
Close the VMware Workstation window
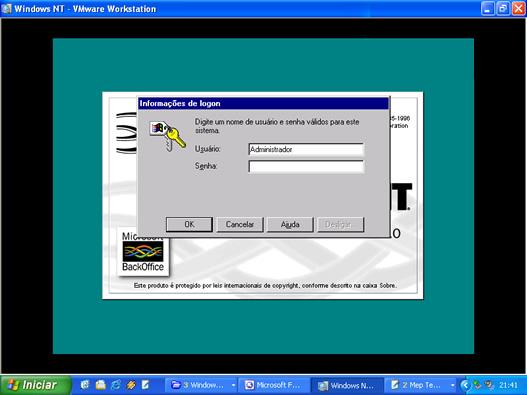tap(519, 9)
